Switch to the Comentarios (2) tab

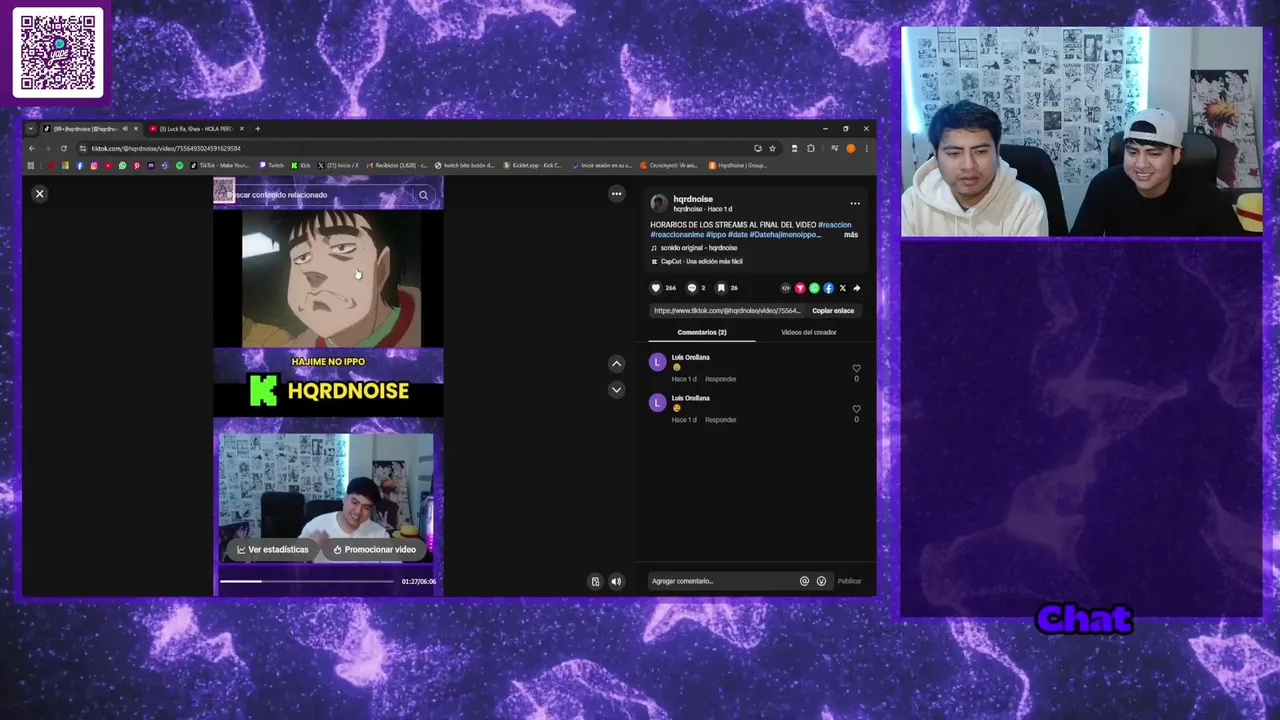(702, 332)
